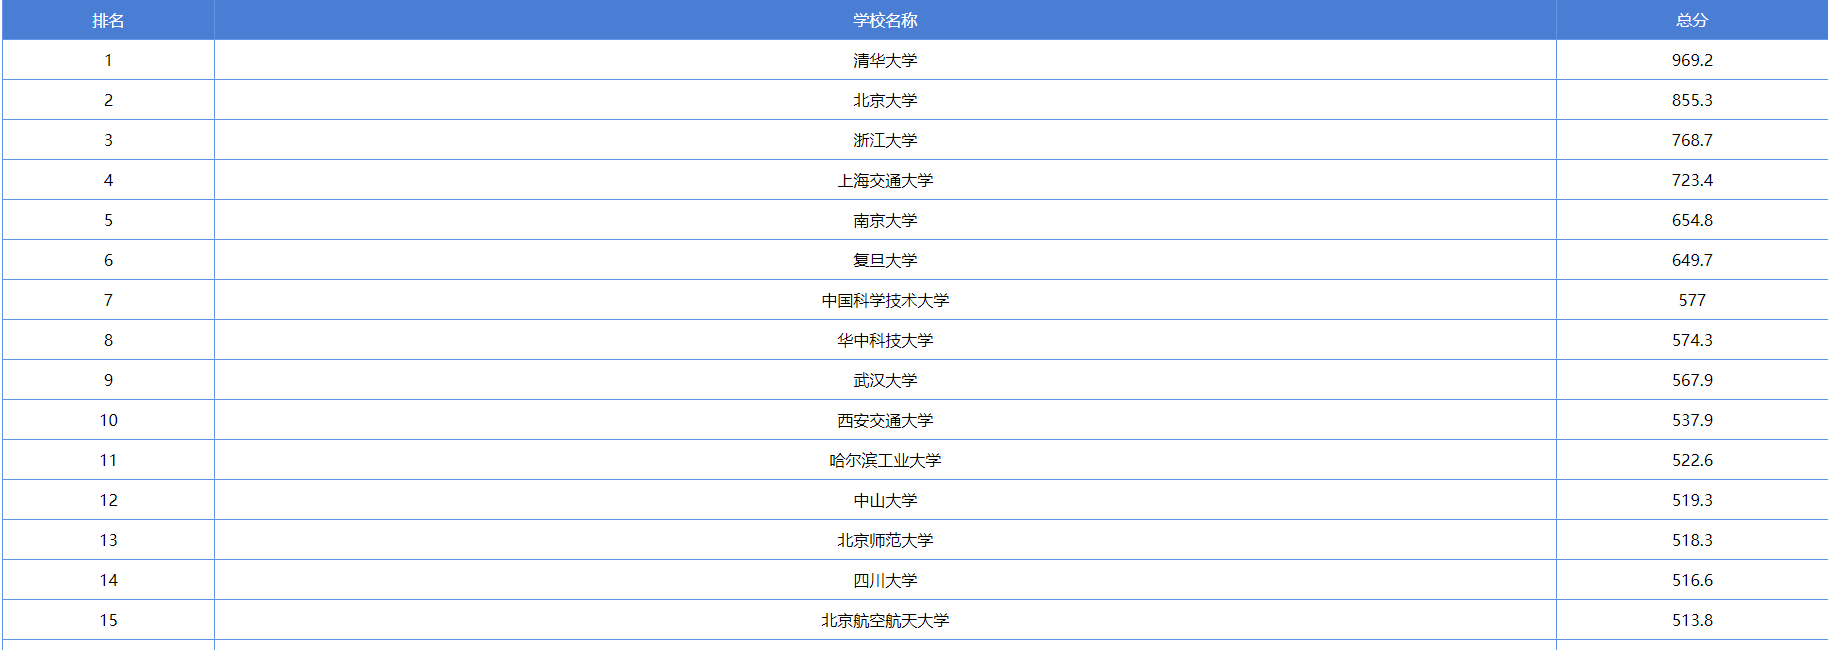Viewport: 1828px width, 650px height.
Task: Select the 华中科技大学 school name
Action: 885,340
